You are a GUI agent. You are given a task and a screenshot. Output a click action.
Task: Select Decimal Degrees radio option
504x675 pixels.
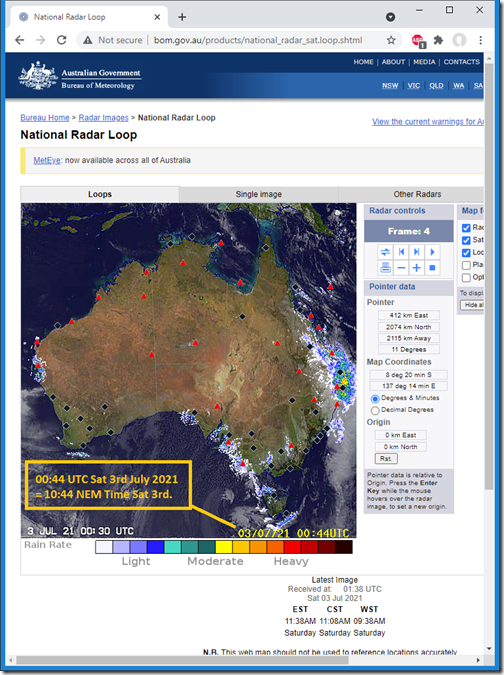[x=375, y=410]
